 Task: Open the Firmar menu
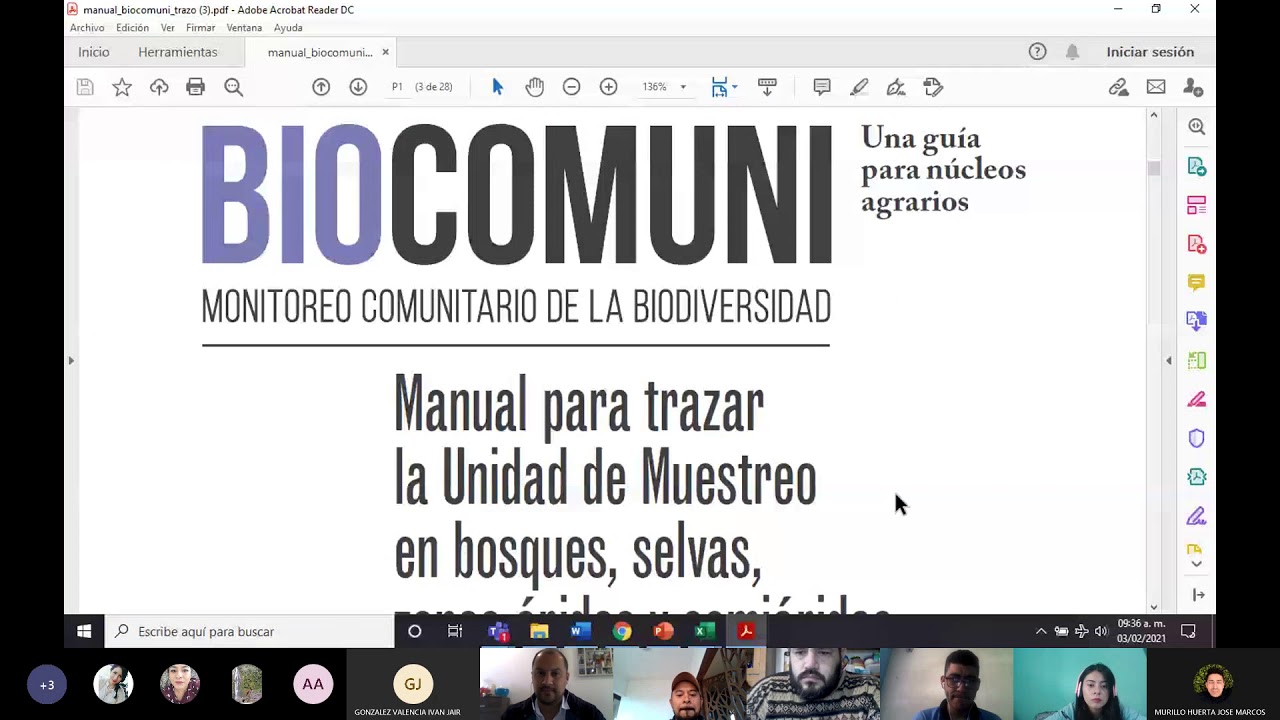[x=200, y=28]
